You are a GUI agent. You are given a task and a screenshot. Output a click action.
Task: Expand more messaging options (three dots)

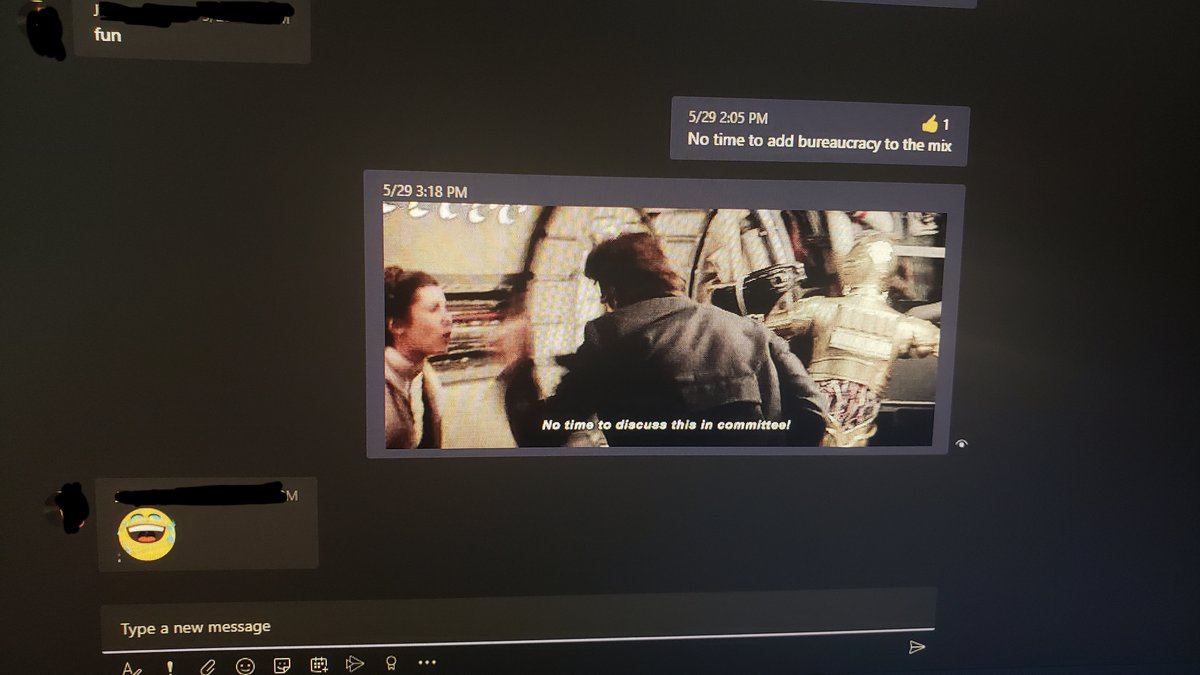click(427, 662)
